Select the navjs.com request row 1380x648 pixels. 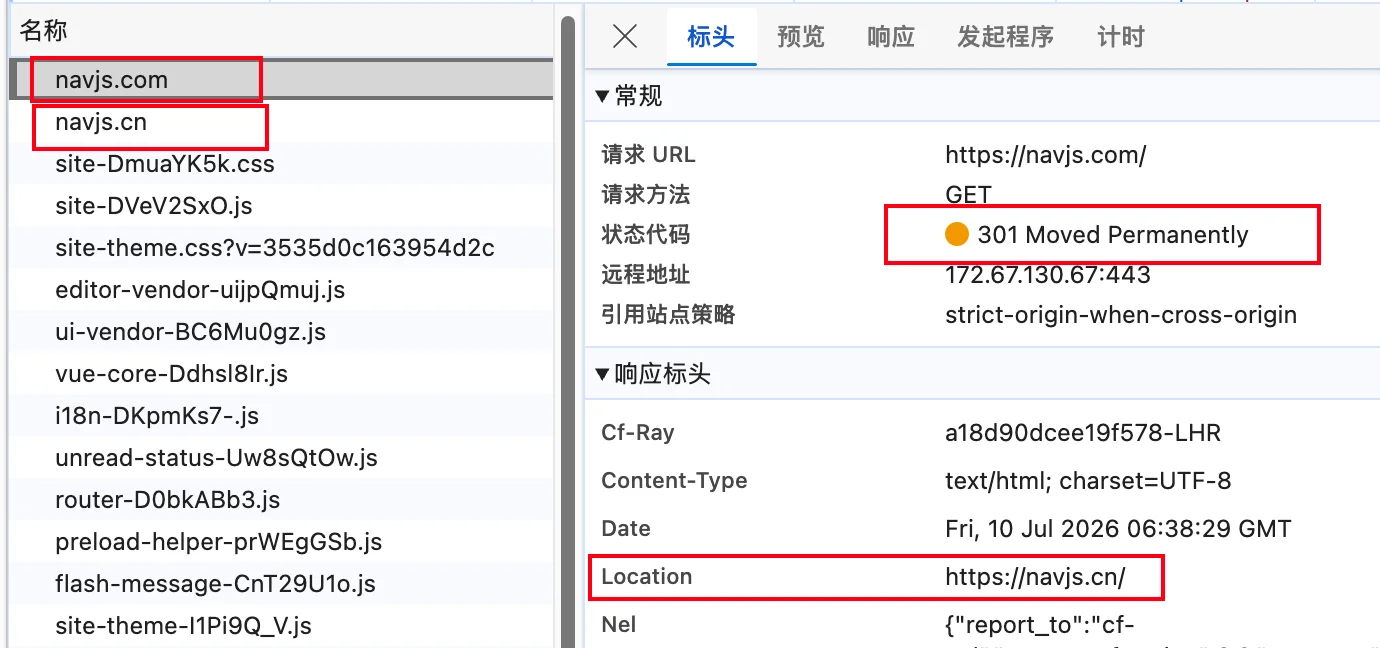pos(282,80)
